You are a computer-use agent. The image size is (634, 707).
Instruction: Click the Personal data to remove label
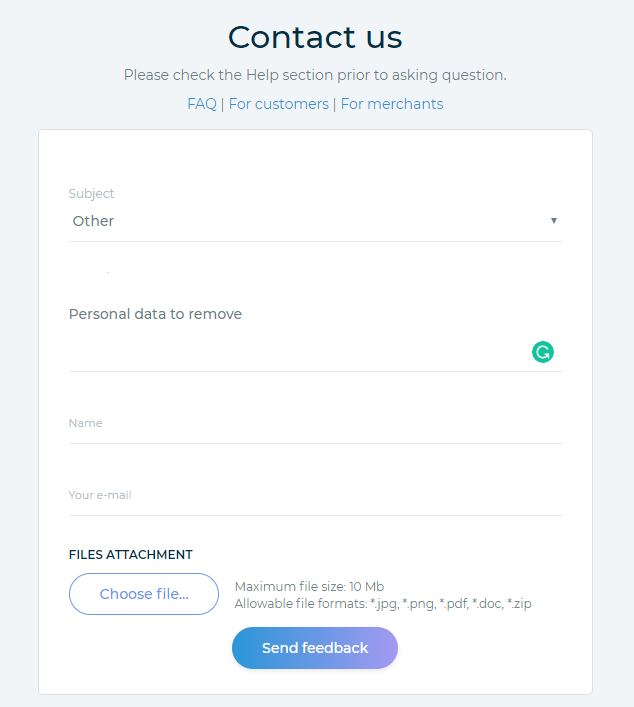155,314
